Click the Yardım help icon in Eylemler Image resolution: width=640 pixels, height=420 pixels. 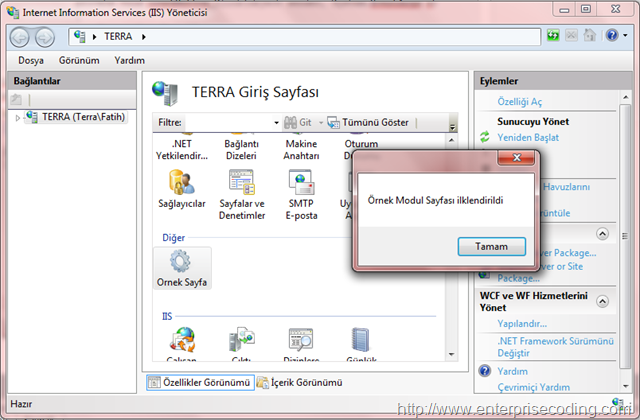(x=484, y=371)
